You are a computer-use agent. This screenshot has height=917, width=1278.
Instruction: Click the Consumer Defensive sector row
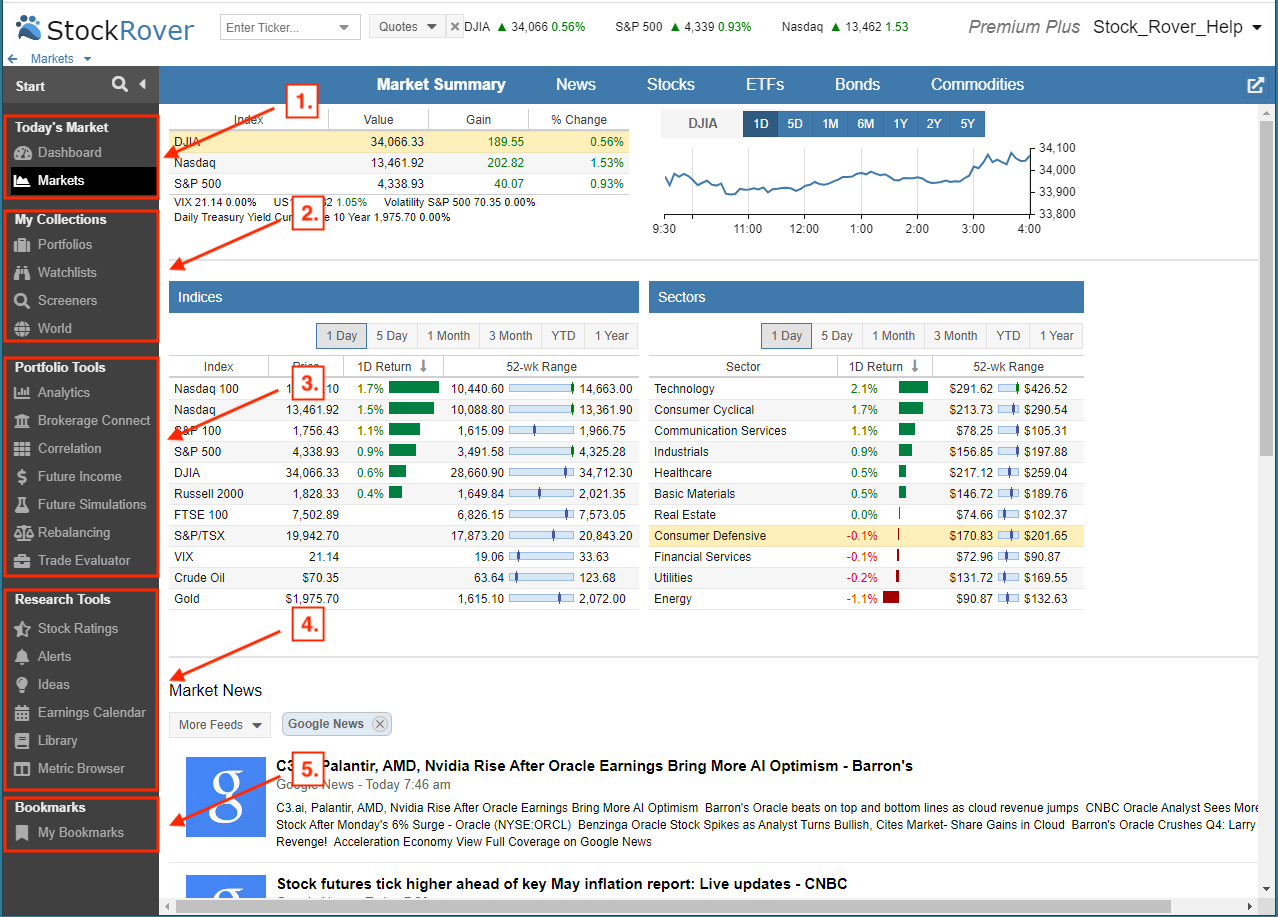pyautogui.click(x=866, y=536)
